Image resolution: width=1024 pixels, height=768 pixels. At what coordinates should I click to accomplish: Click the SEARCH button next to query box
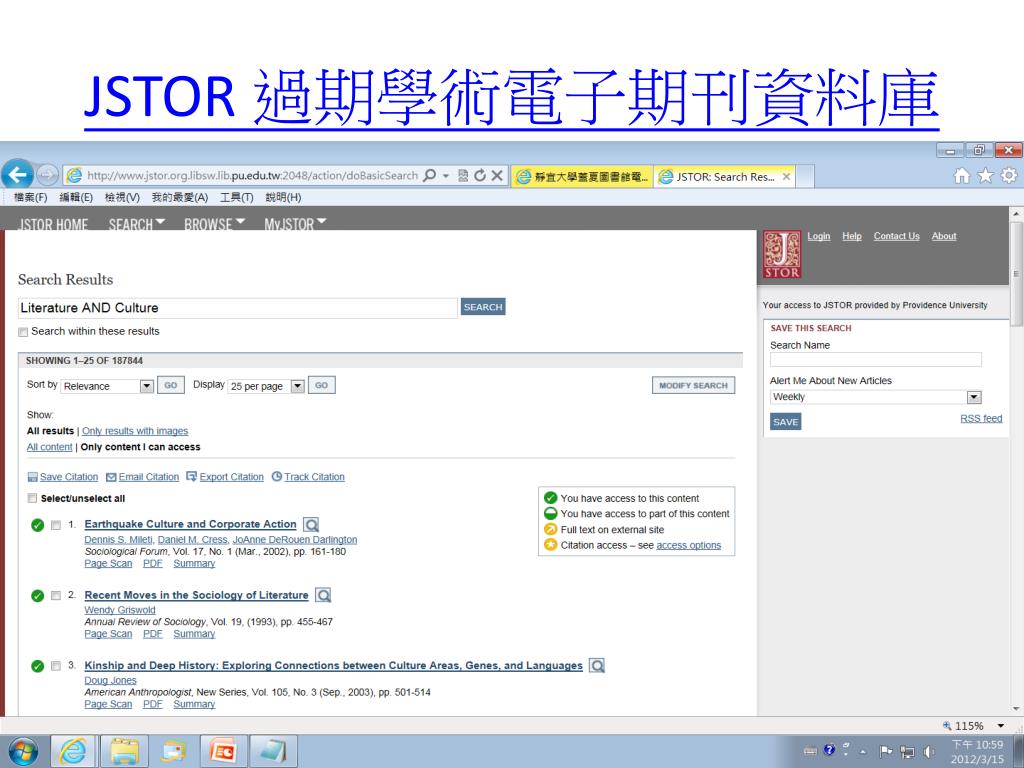click(x=483, y=307)
